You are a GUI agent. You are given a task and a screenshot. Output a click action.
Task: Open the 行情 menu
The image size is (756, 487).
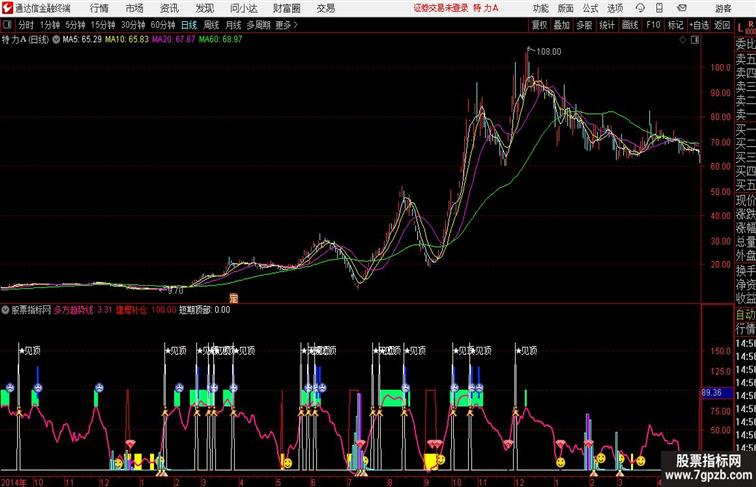(x=99, y=8)
